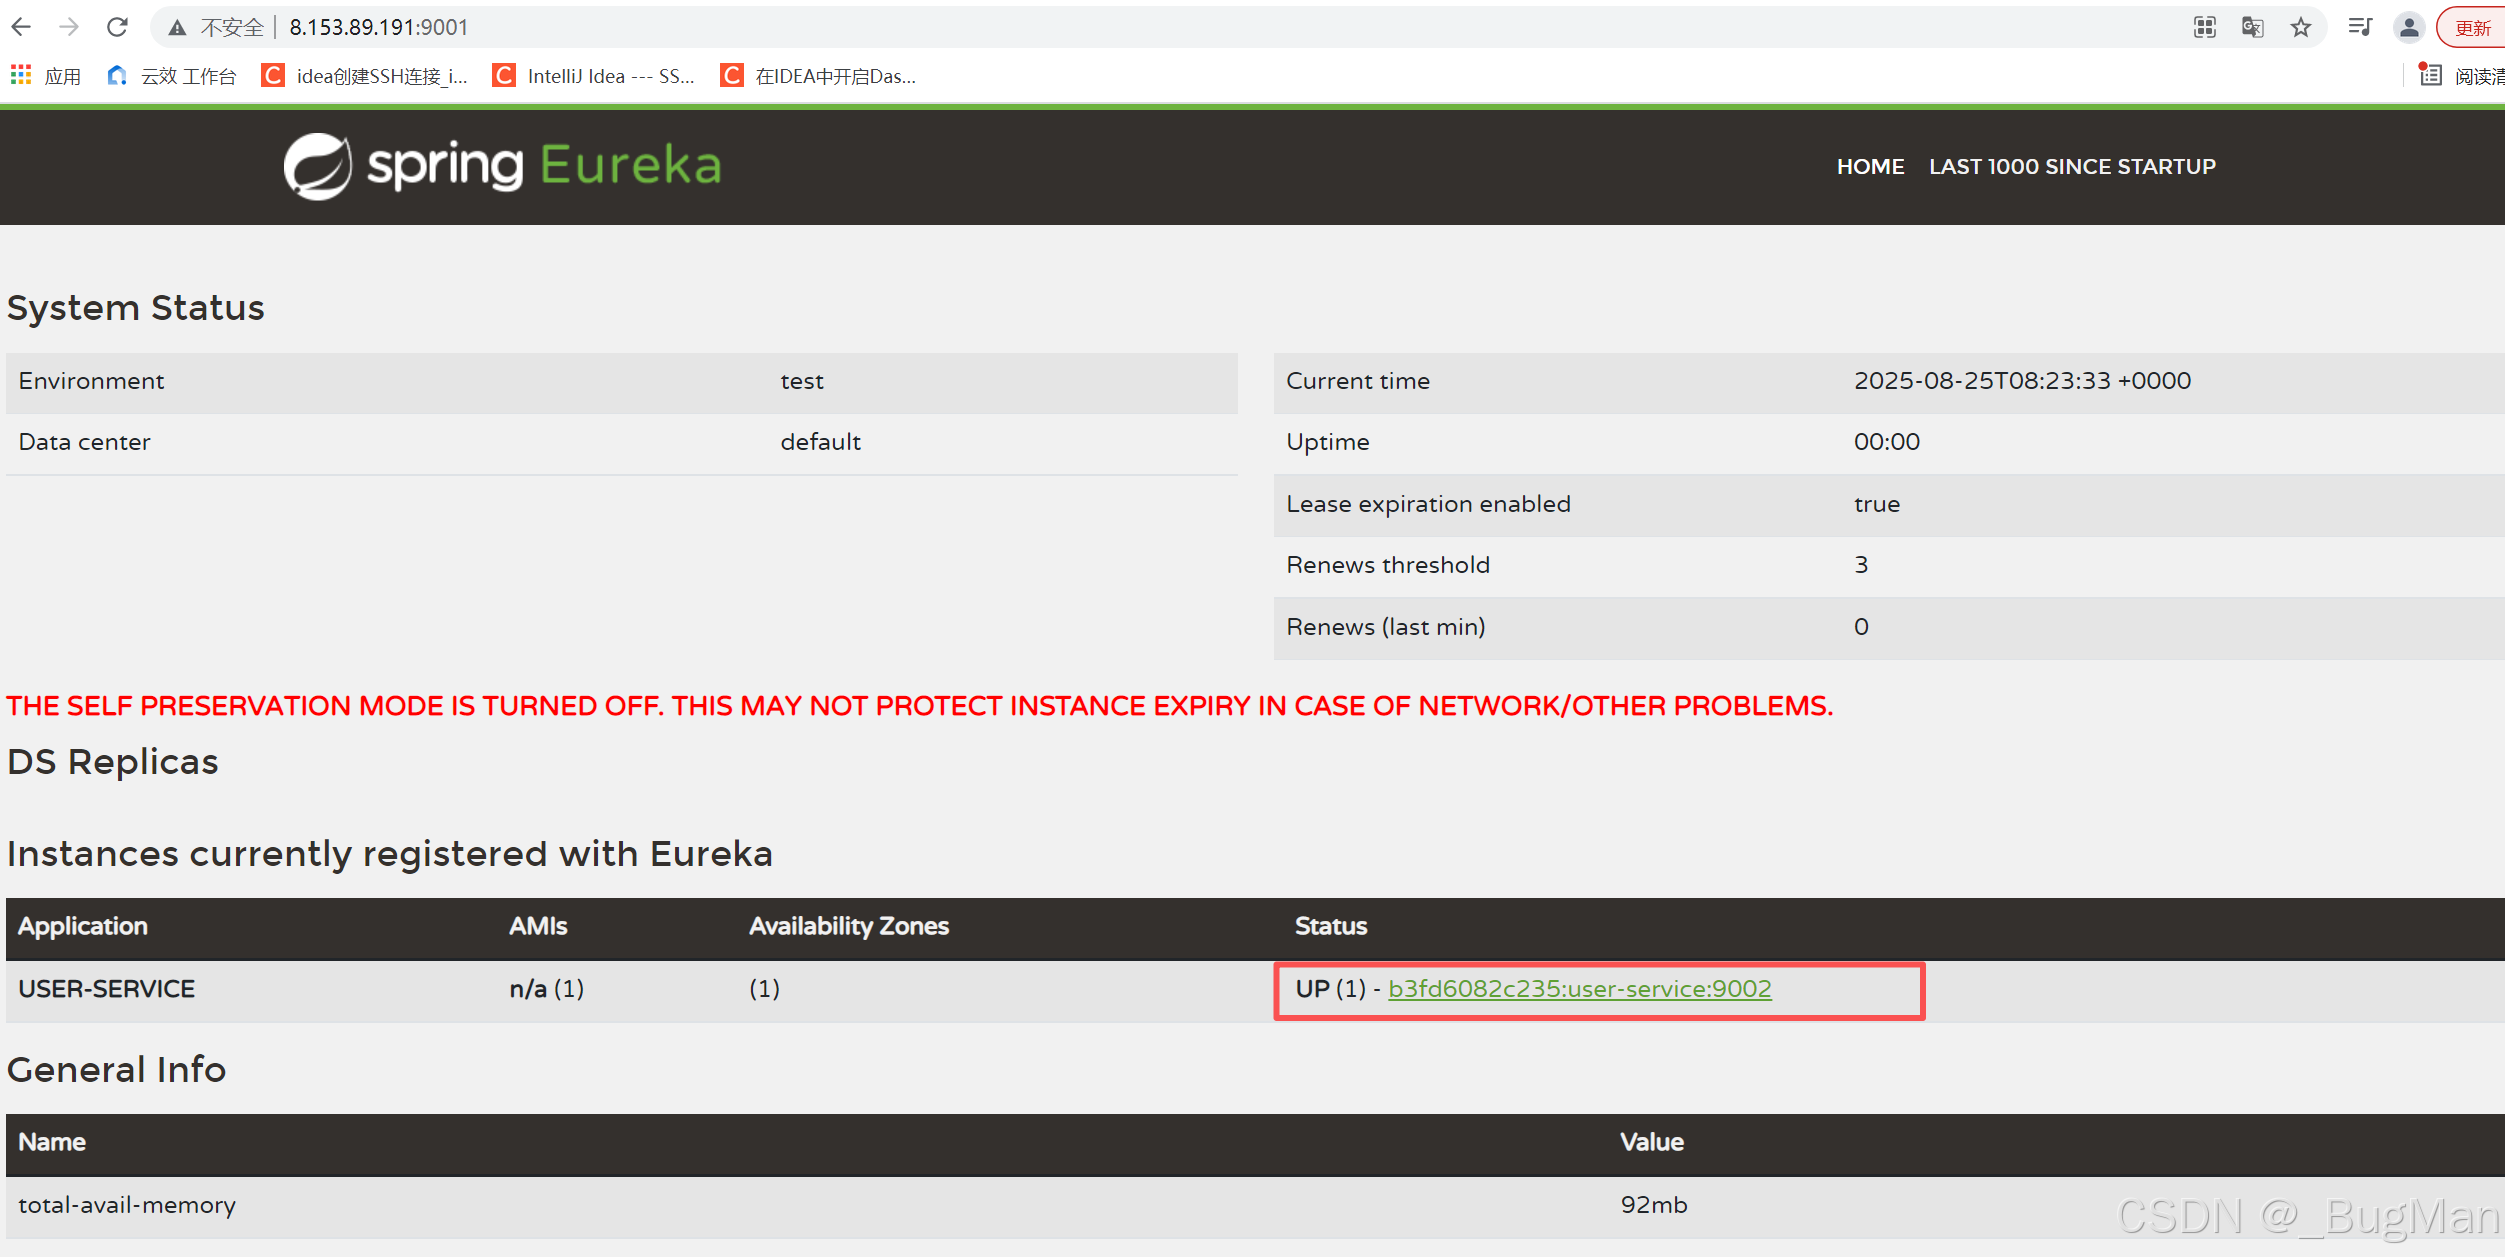Click the USER-SERVICE application cell

click(x=107, y=989)
